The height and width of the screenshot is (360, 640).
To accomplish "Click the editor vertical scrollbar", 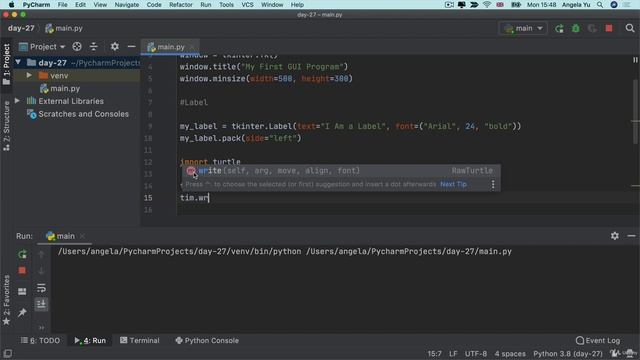I will (635, 111).
